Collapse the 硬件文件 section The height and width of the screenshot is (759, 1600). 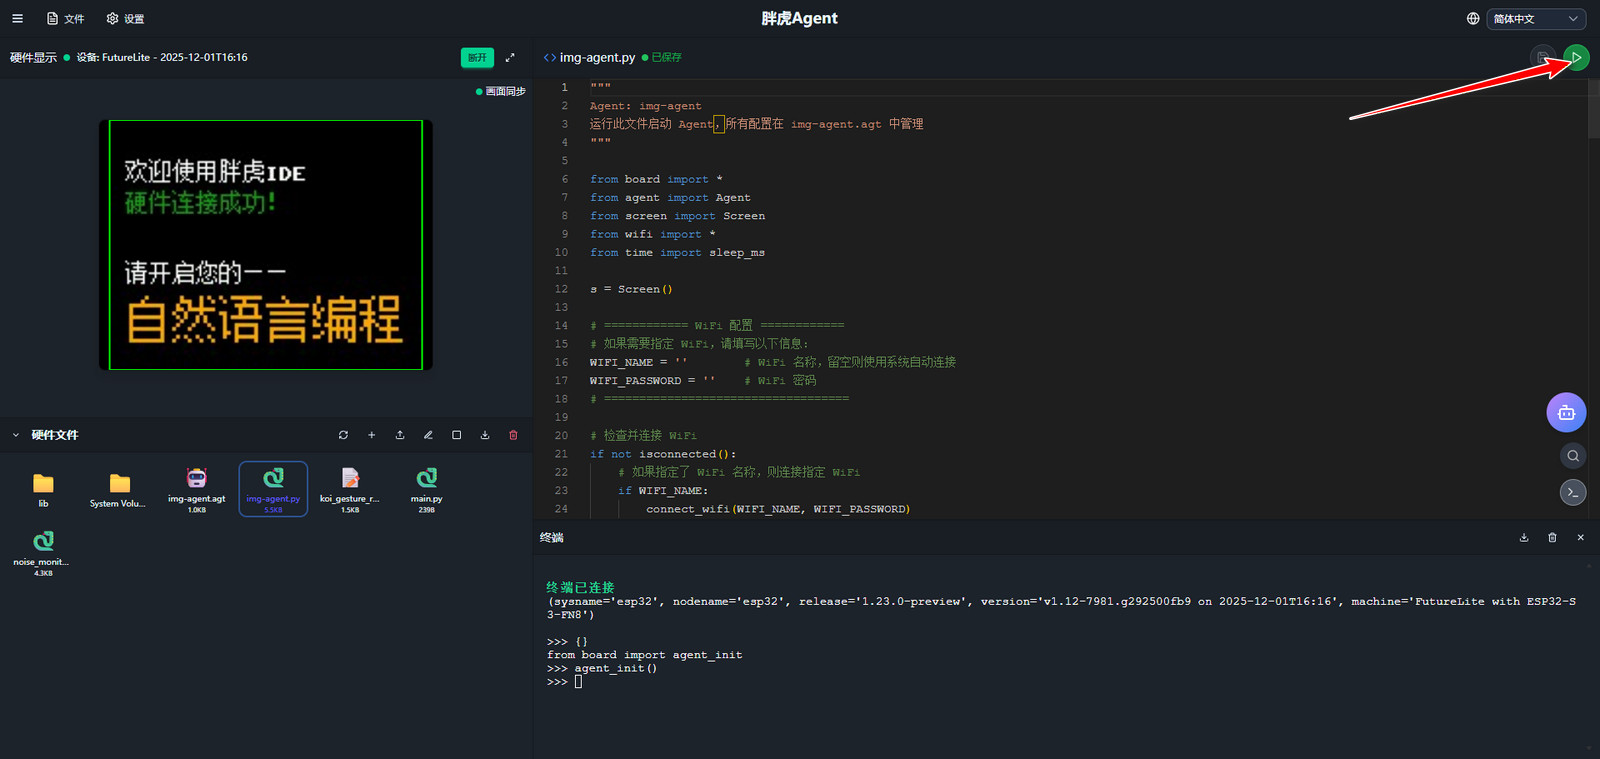(16, 435)
